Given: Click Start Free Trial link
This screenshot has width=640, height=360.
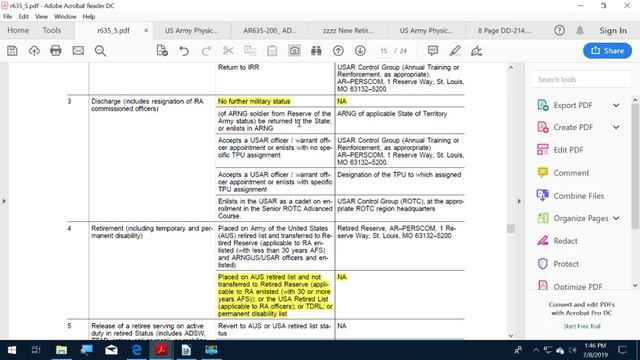Looking at the screenshot, I should coord(582,326).
